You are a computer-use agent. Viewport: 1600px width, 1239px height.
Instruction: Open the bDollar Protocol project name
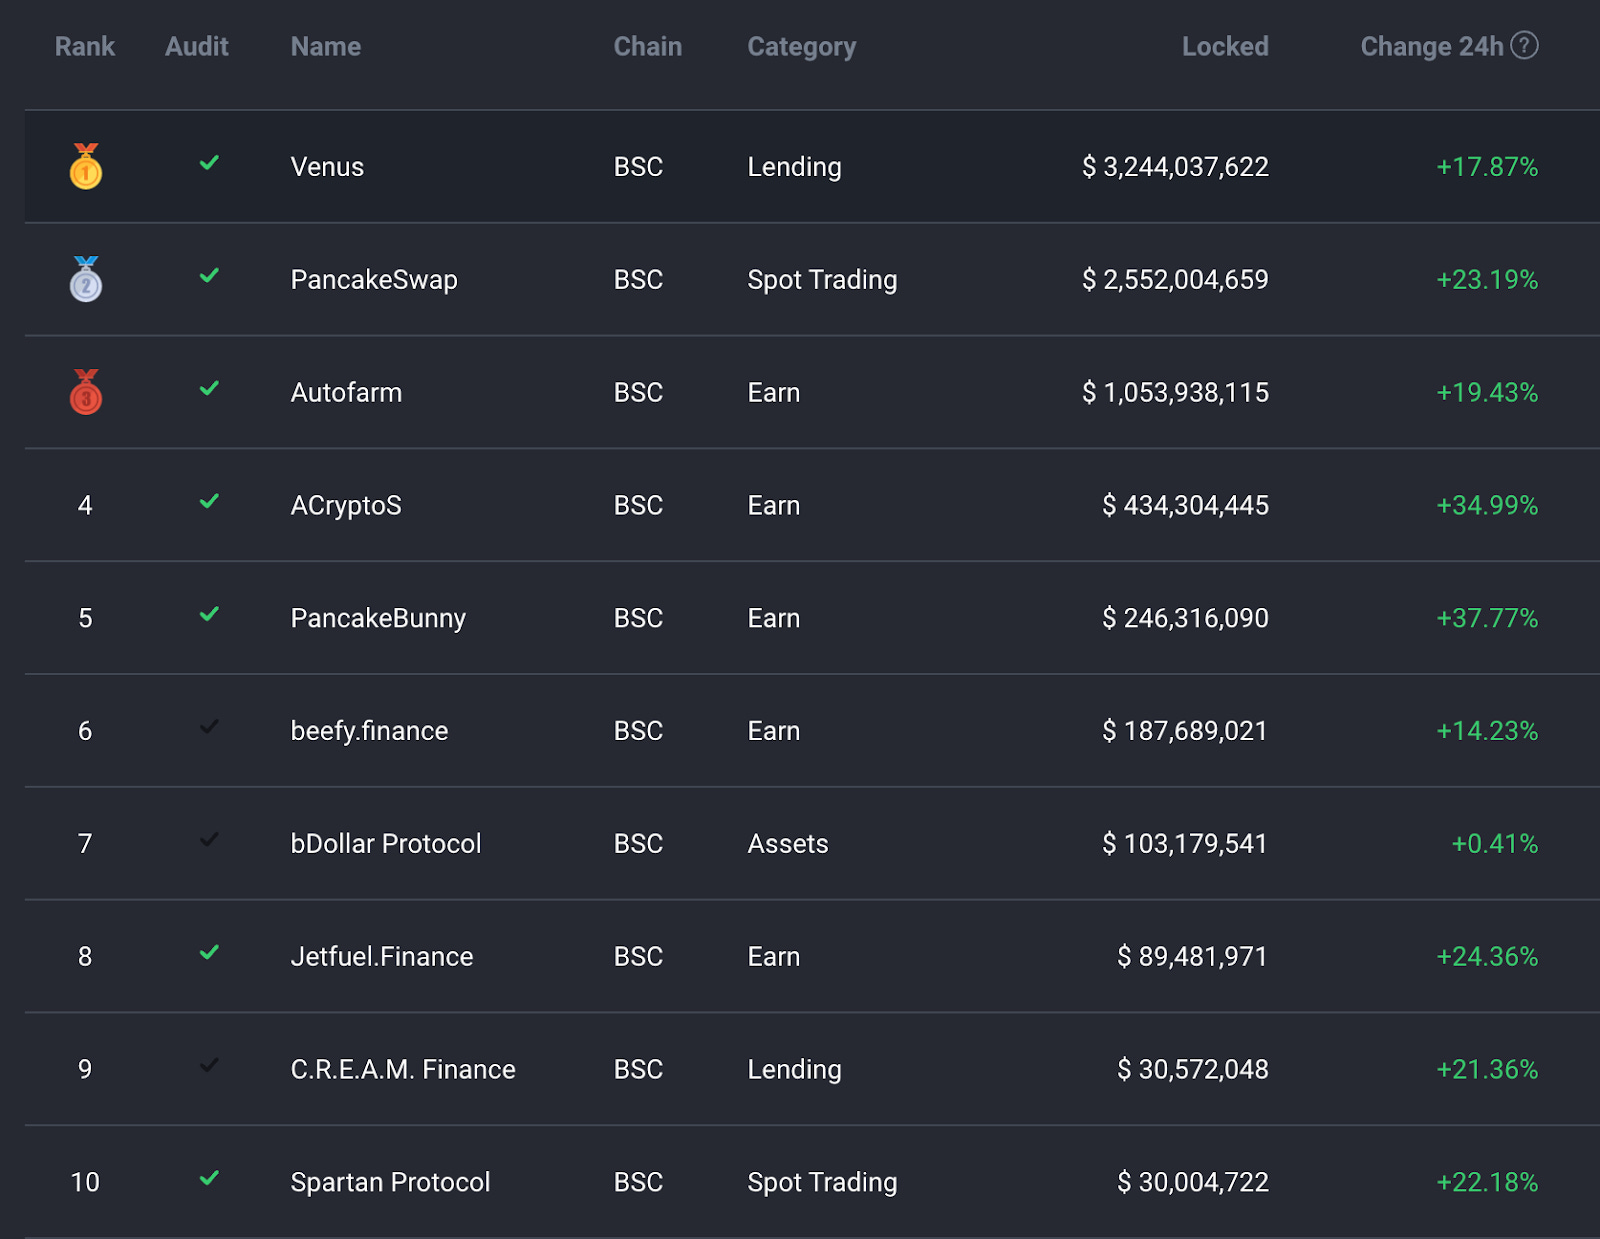(x=386, y=844)
